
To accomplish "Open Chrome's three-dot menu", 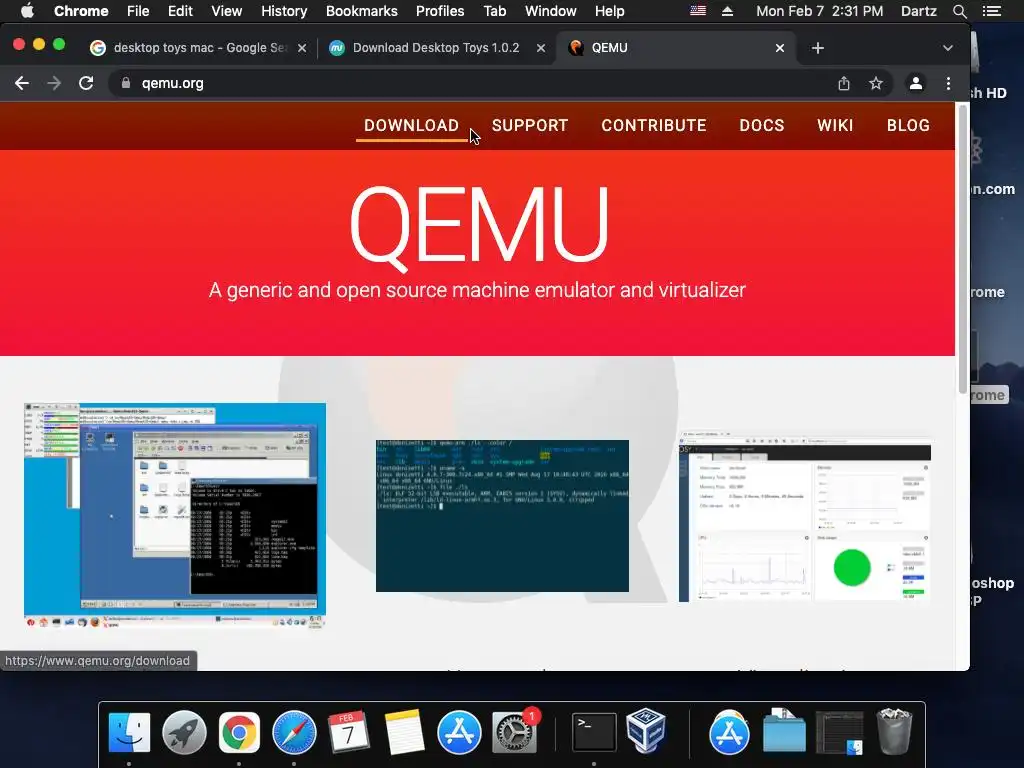I will coord(948,83).
